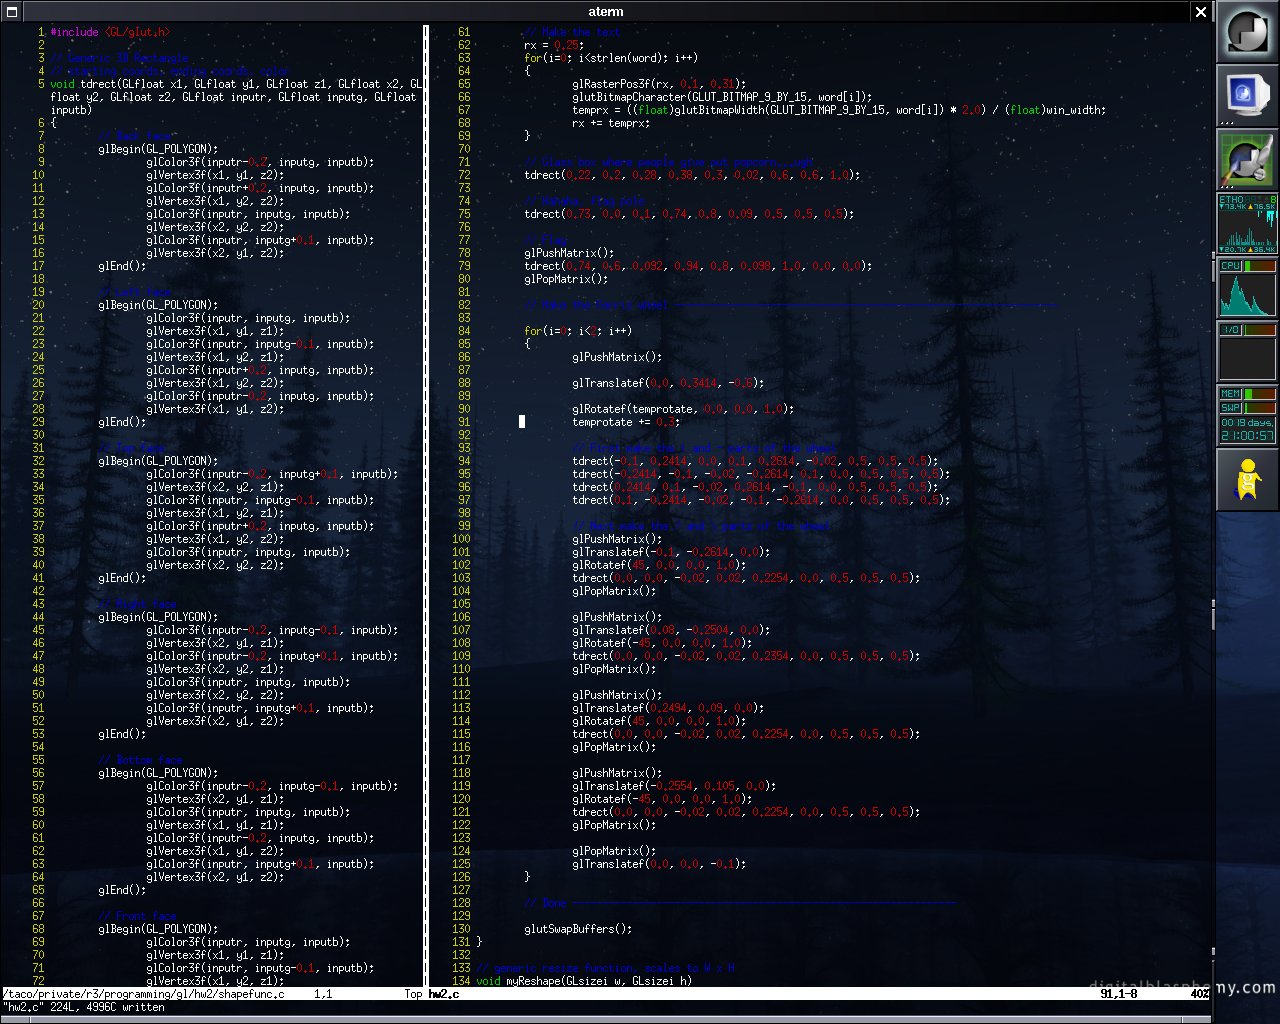Click the glutSwapBuffers(); line
The height and width of the screenshot is (1024, 1280).
click(578, 929)
